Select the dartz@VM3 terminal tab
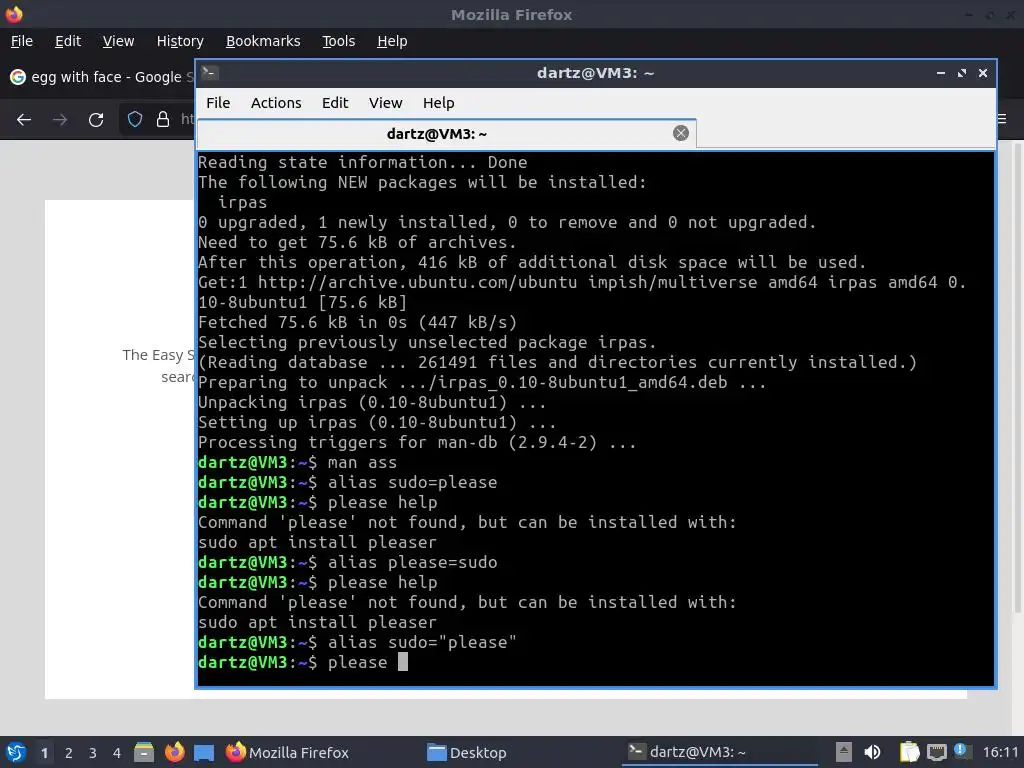The image size is (1024, 768). click(446, 134)
